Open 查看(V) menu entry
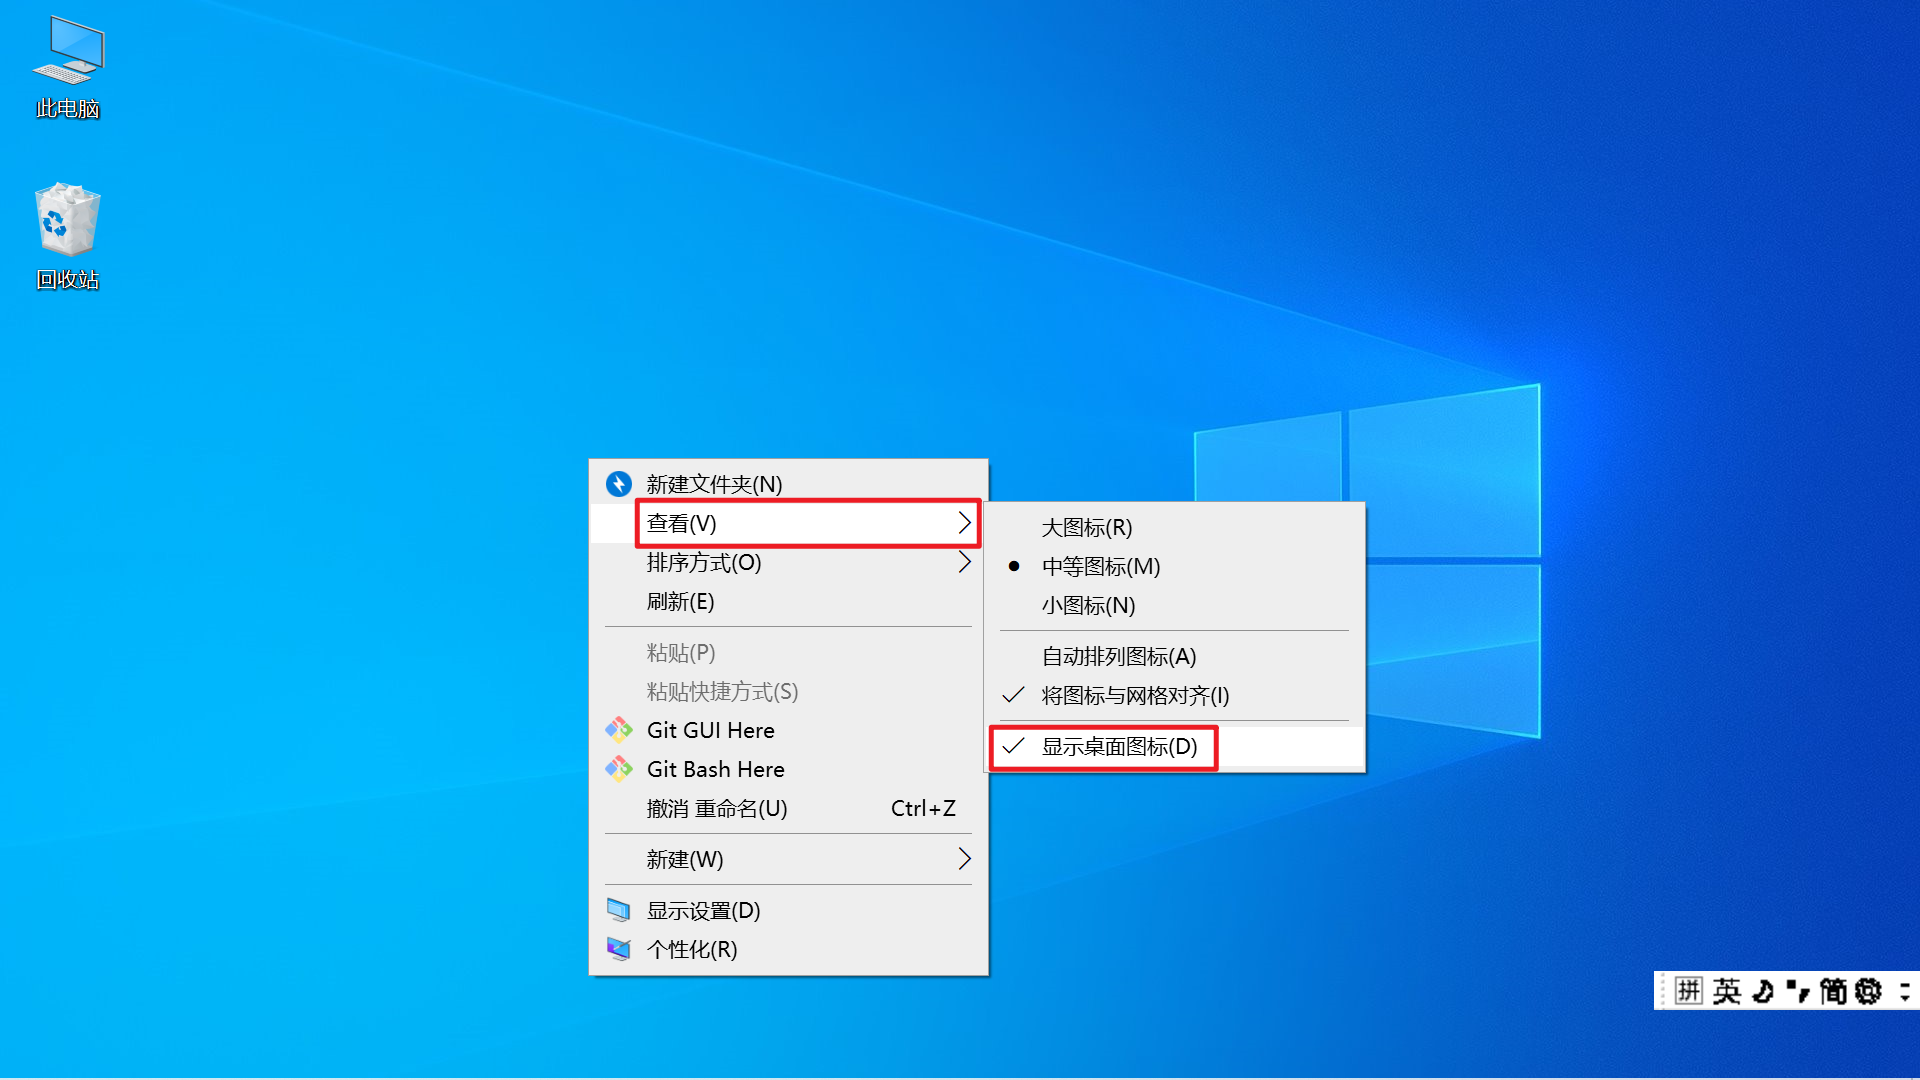The height and width of the screenshot is (1080, 1920). click(788, 523)
